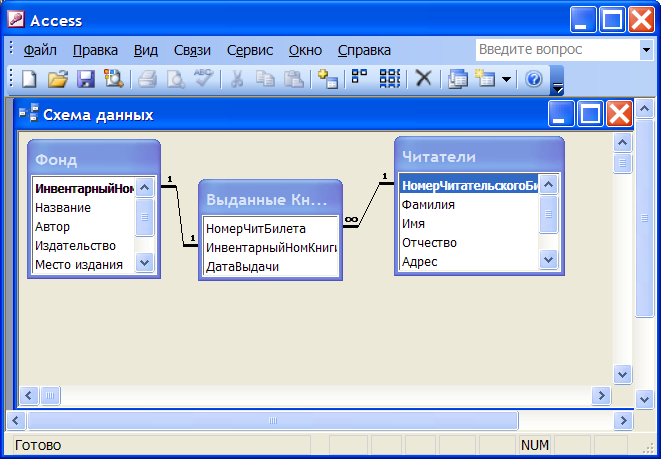This screenshot has height=459, width=661.
Task: Click Схема данных vertical scroll-up arrow
Action: [622, 142]
